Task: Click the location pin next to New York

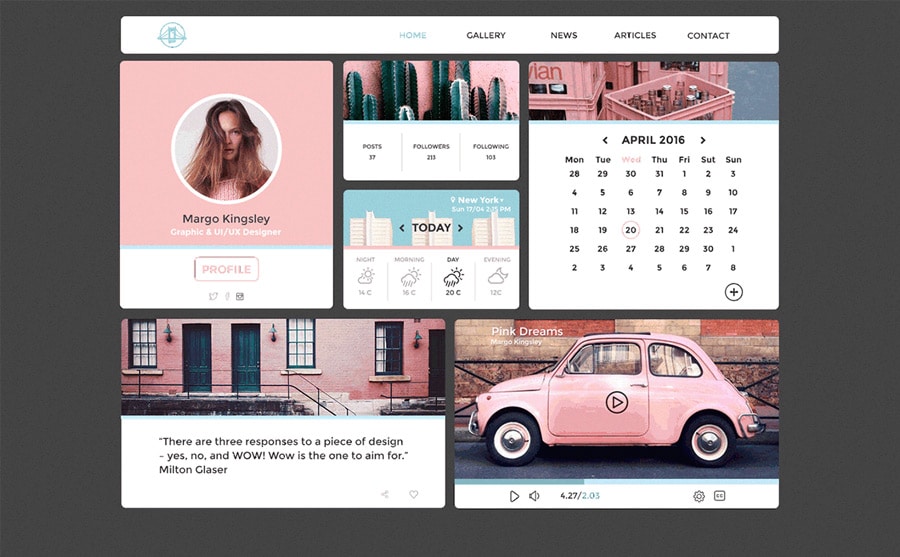Action: (453, 200)
